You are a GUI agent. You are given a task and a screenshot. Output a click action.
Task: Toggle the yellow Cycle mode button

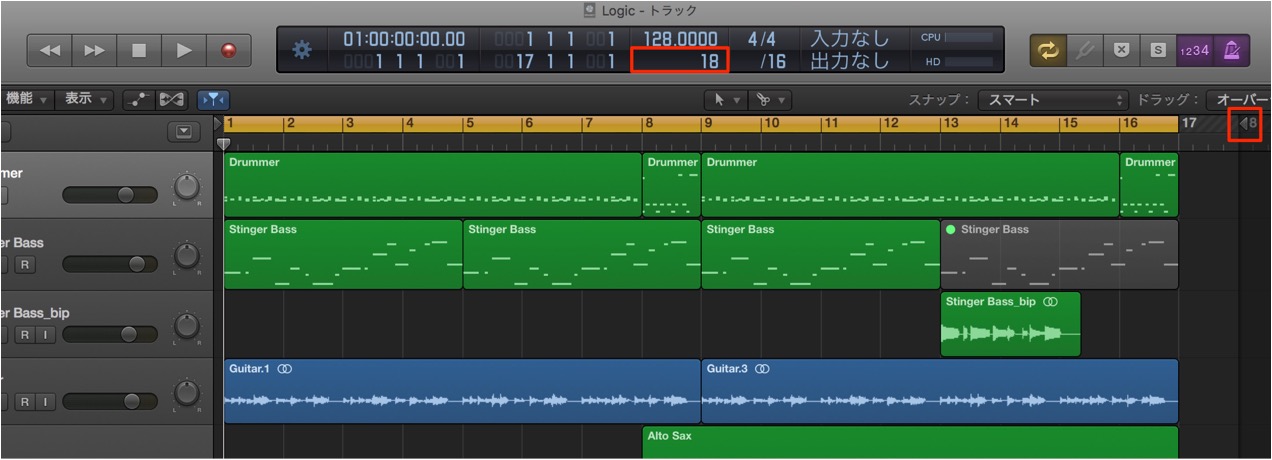click(1049, 50)
